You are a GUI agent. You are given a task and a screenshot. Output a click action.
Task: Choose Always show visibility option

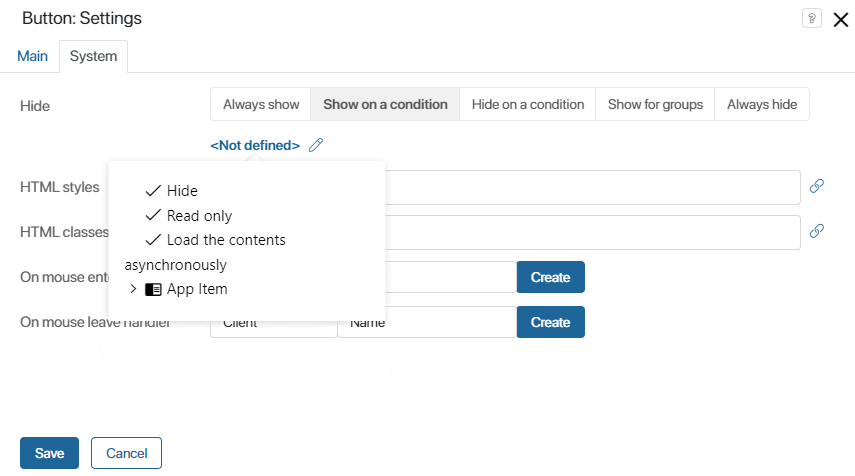[261, 104]
